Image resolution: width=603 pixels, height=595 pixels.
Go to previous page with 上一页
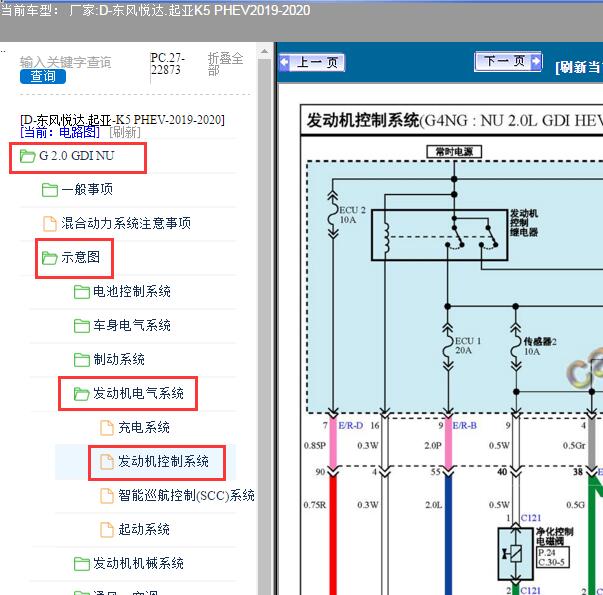coord(312,62)
